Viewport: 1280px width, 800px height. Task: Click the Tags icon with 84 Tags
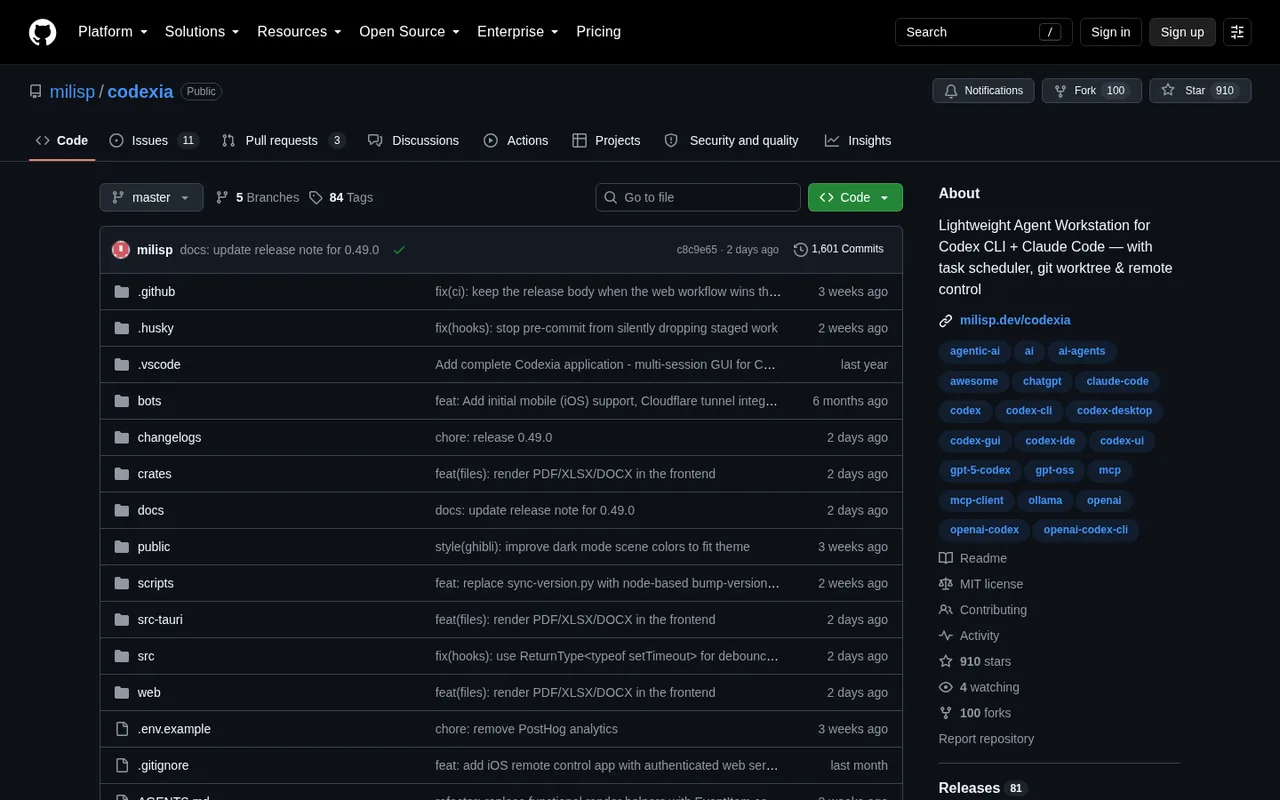tap(316, 197)
